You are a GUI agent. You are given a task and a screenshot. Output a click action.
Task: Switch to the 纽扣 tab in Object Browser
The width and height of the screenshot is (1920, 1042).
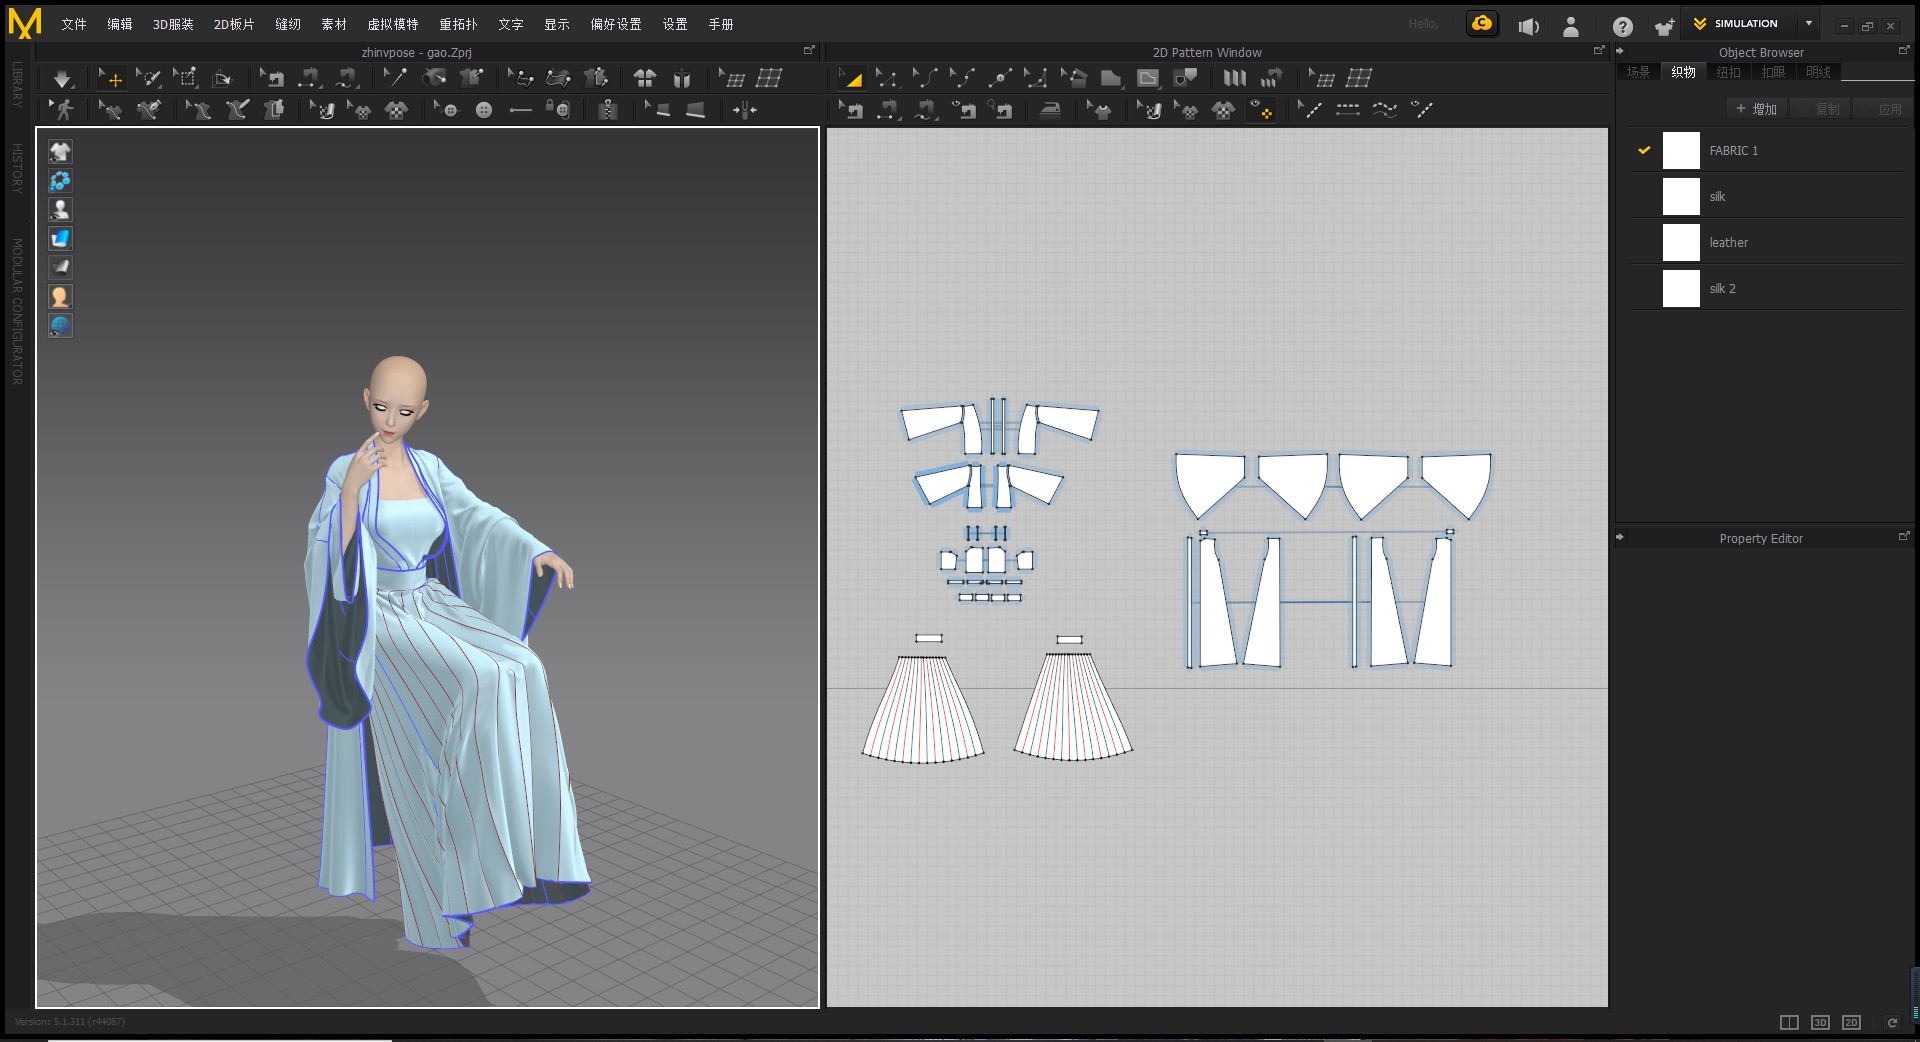(x=1728, y=72)
